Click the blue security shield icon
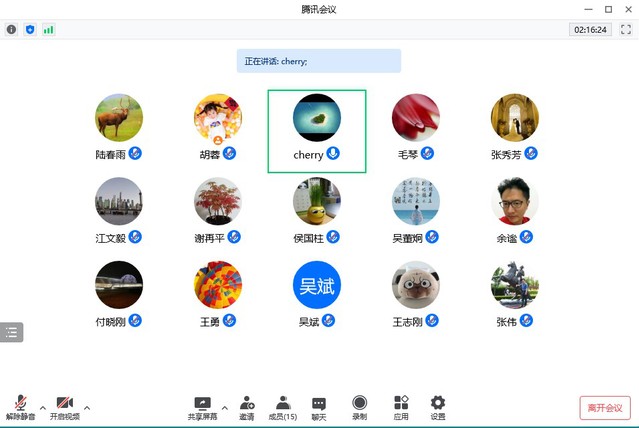Screen dimensions: 639x428 point(30,30)
